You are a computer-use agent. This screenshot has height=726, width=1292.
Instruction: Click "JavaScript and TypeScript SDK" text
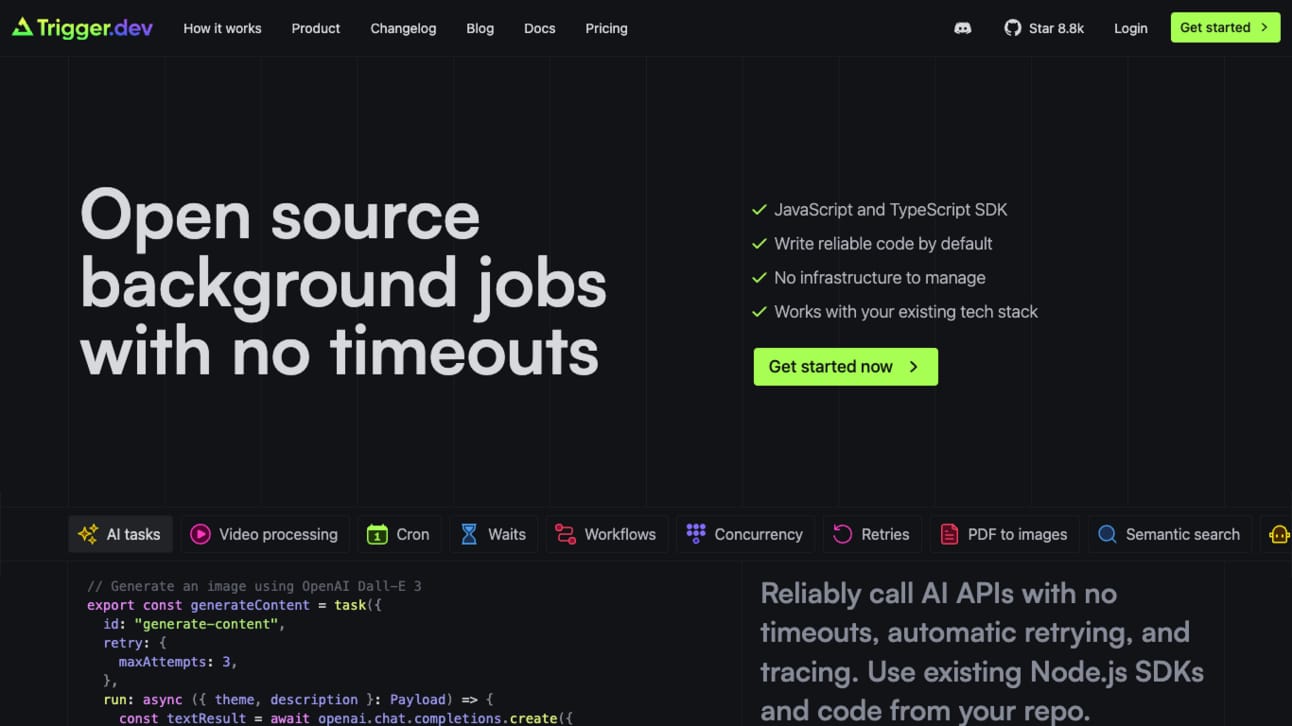coord(890,210)
